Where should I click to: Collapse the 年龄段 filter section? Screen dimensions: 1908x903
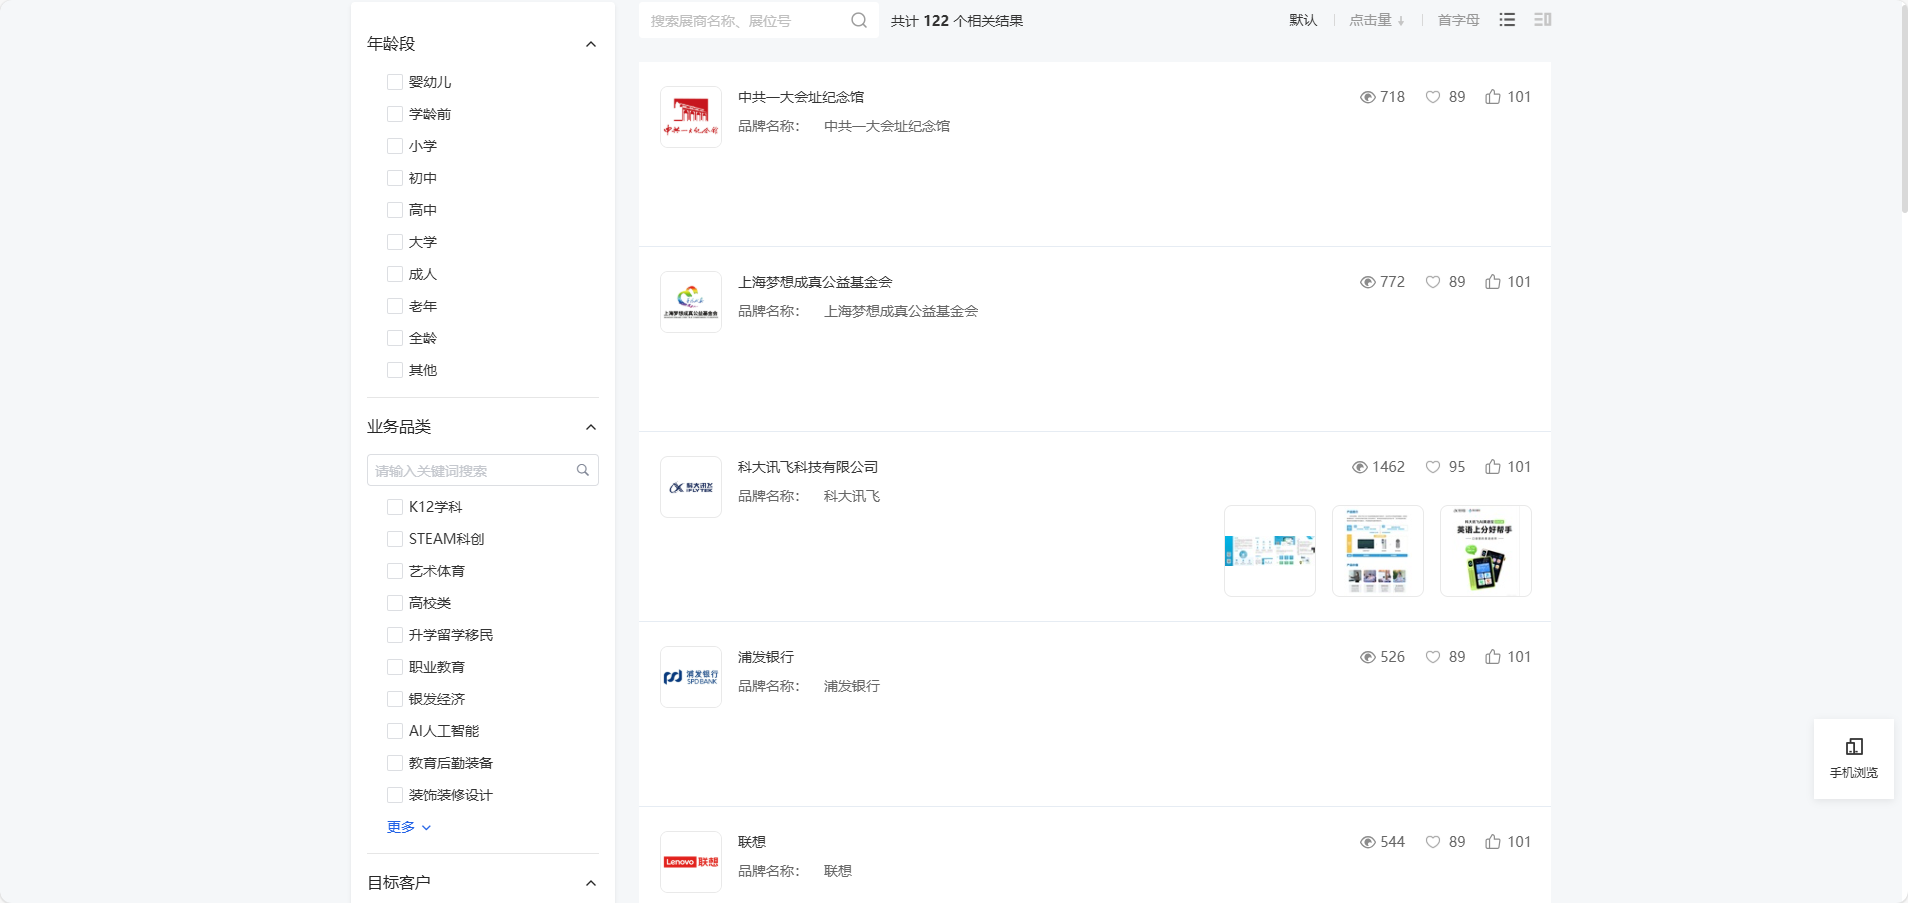click(x=590, y=44)
